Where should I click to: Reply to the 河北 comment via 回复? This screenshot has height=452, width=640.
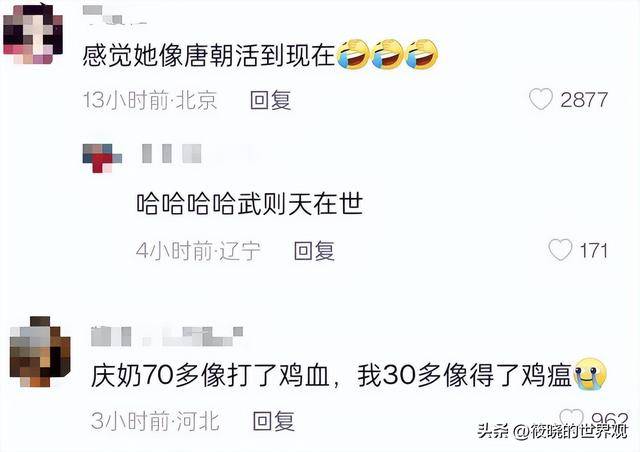tap(273, 421)
